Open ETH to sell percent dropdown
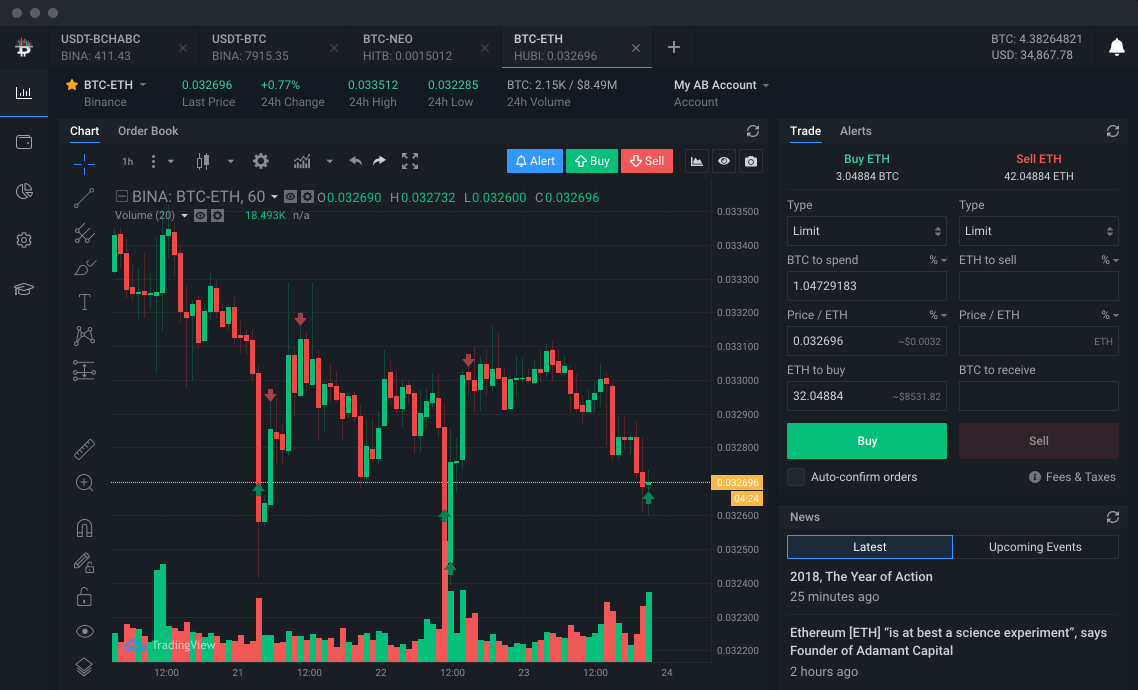Viewport: 1138px width, 690px height. pos(1110,260)
